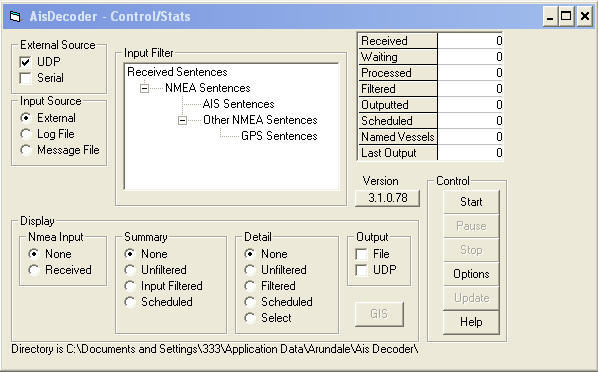Select External input source

click(x=26, y=118)
